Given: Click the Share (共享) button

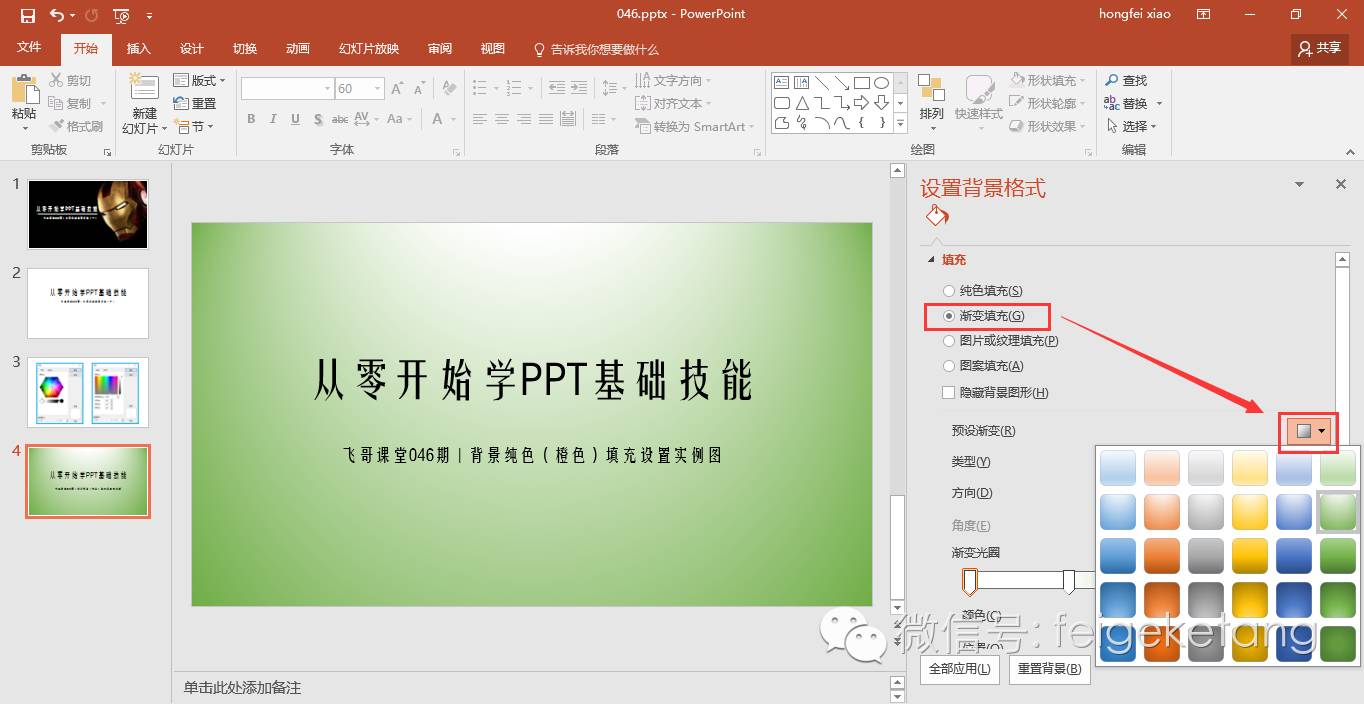Looking at the screenshot, I should 1319,47.
